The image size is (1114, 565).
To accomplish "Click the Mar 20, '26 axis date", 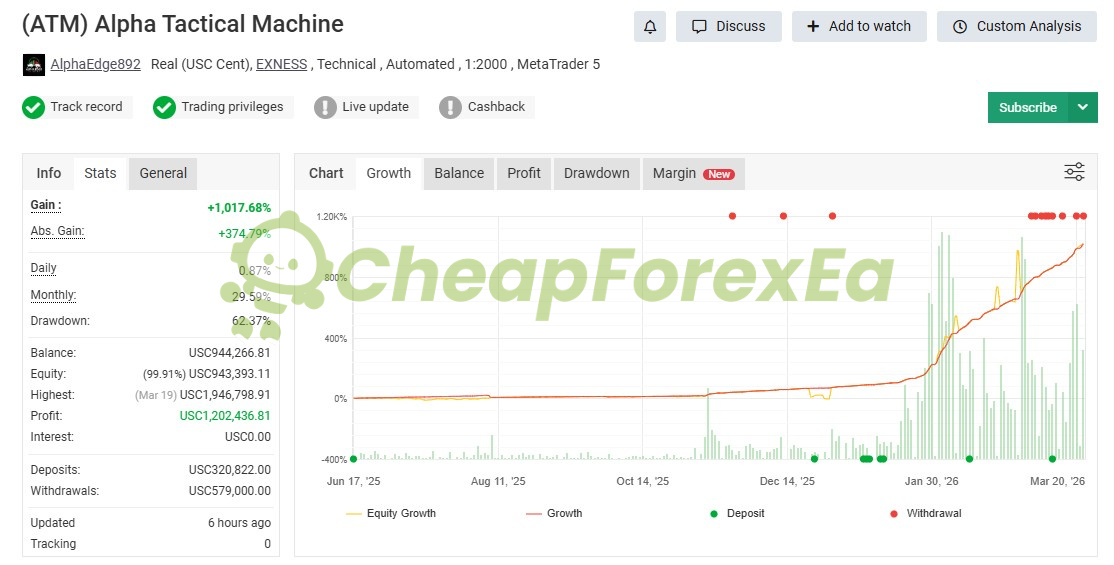I will pos(1057,481).
